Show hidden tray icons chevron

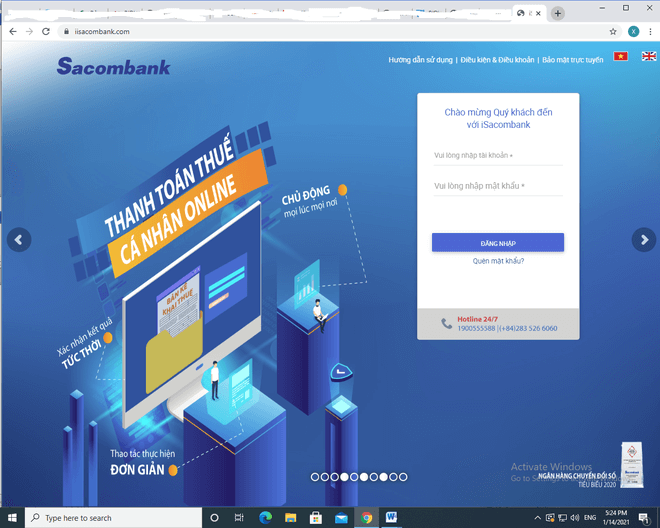coord(538,518)
